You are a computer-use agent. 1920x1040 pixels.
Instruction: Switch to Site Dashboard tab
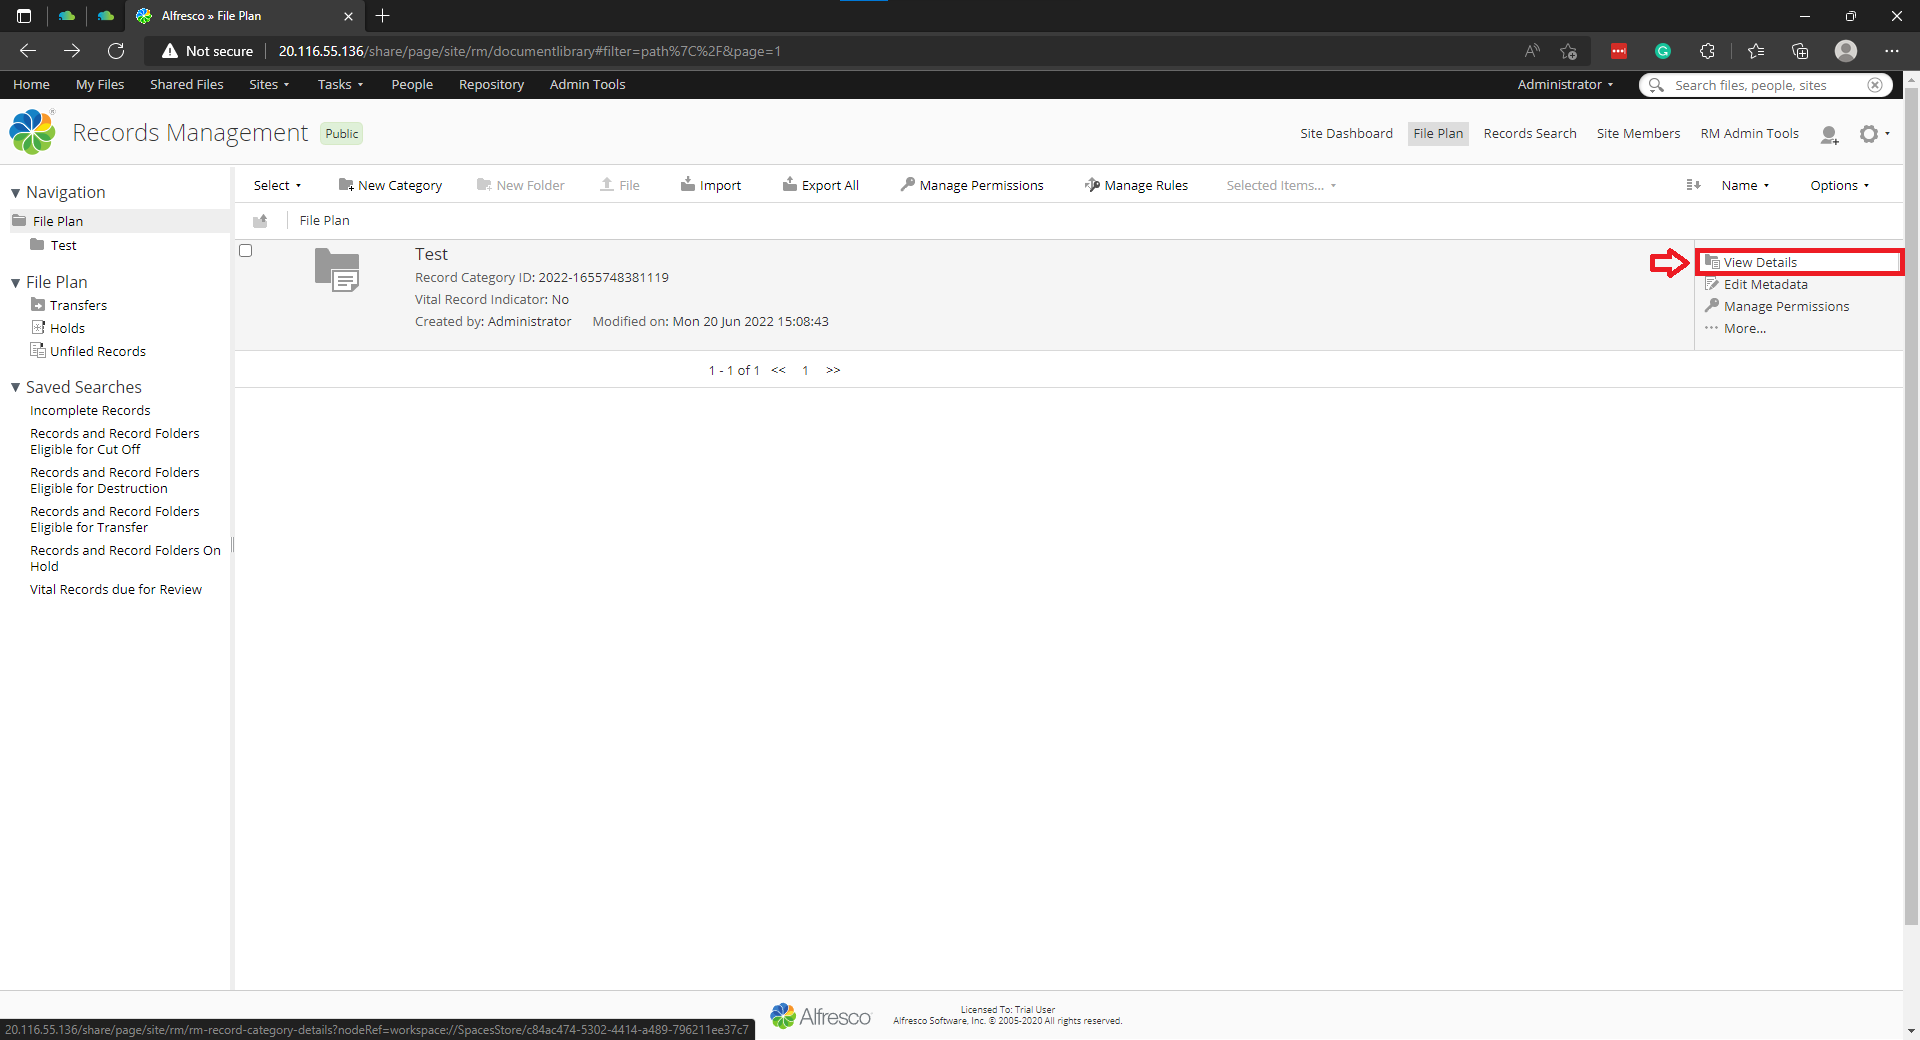coord(1346,133)
